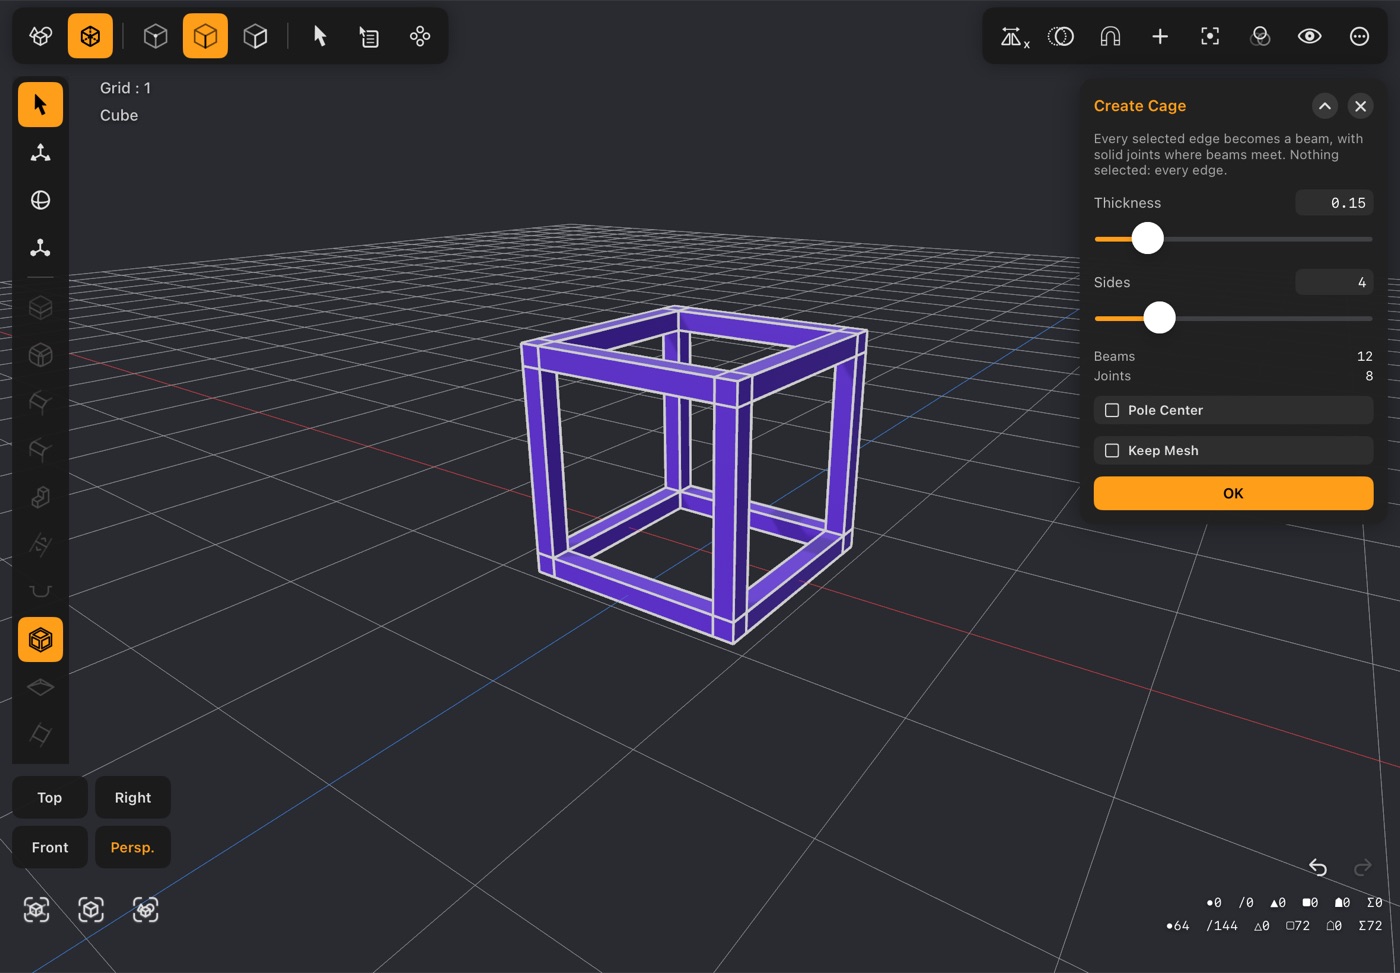Click the Sides value field

tap(1334, 283)
